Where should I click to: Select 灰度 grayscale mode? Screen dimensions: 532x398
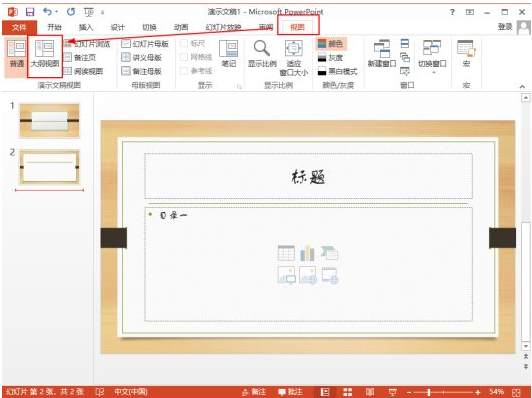pos(330,58)
